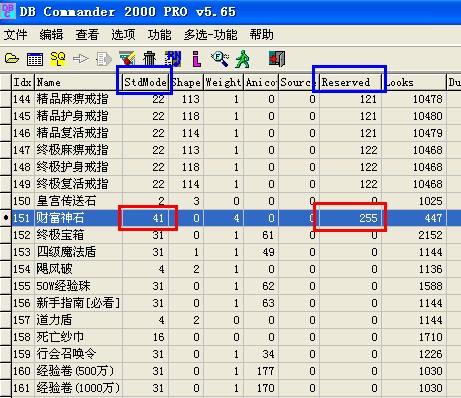Click the grayed-out right arrow icon
Screen dimensions: 461x398
(80, 59)
